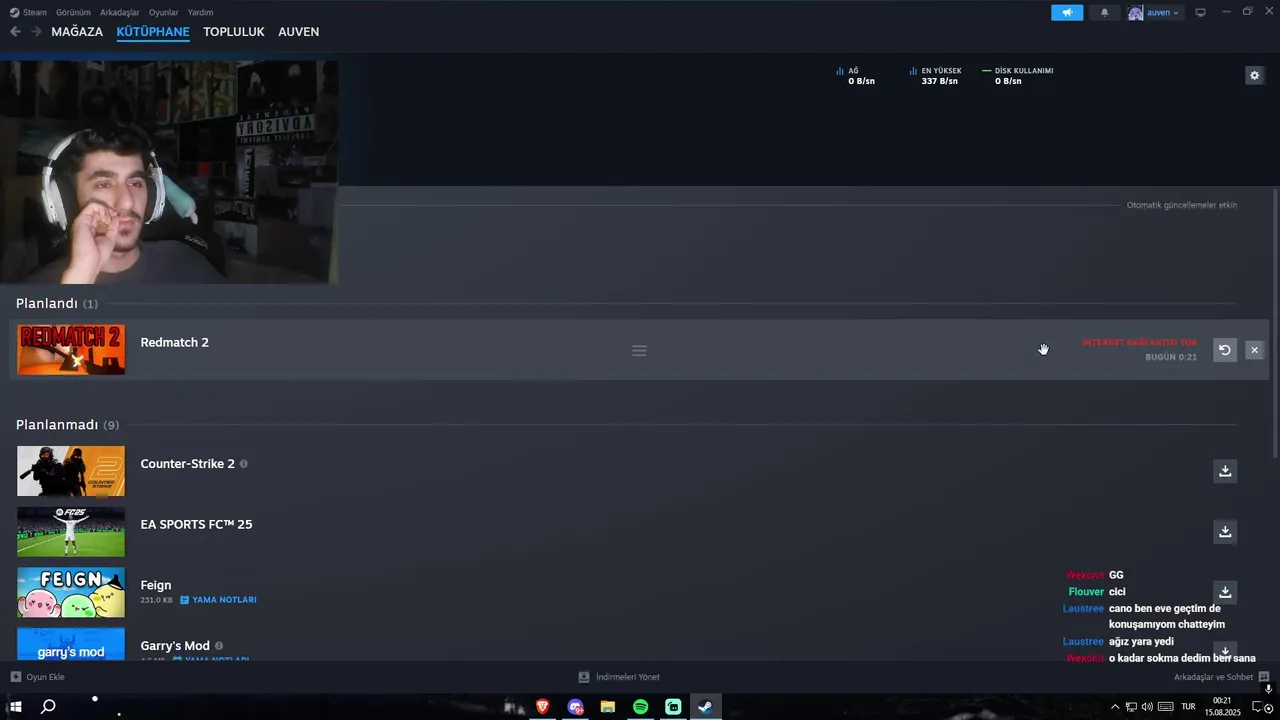Open Windows taskbar search
Screen dimensions: 1280x720
click(x=48, y=707)
